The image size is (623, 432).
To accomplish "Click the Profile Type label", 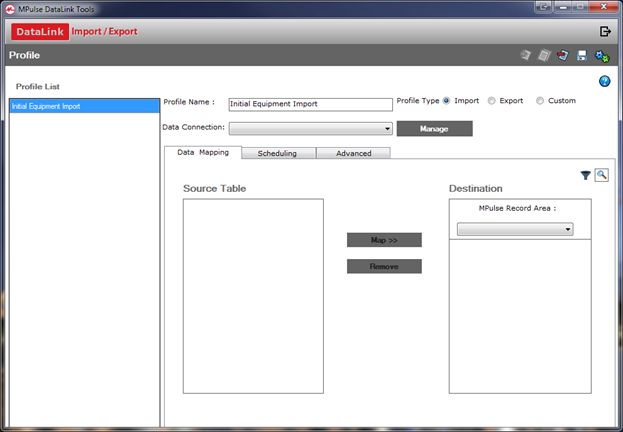I will (418, 101).
